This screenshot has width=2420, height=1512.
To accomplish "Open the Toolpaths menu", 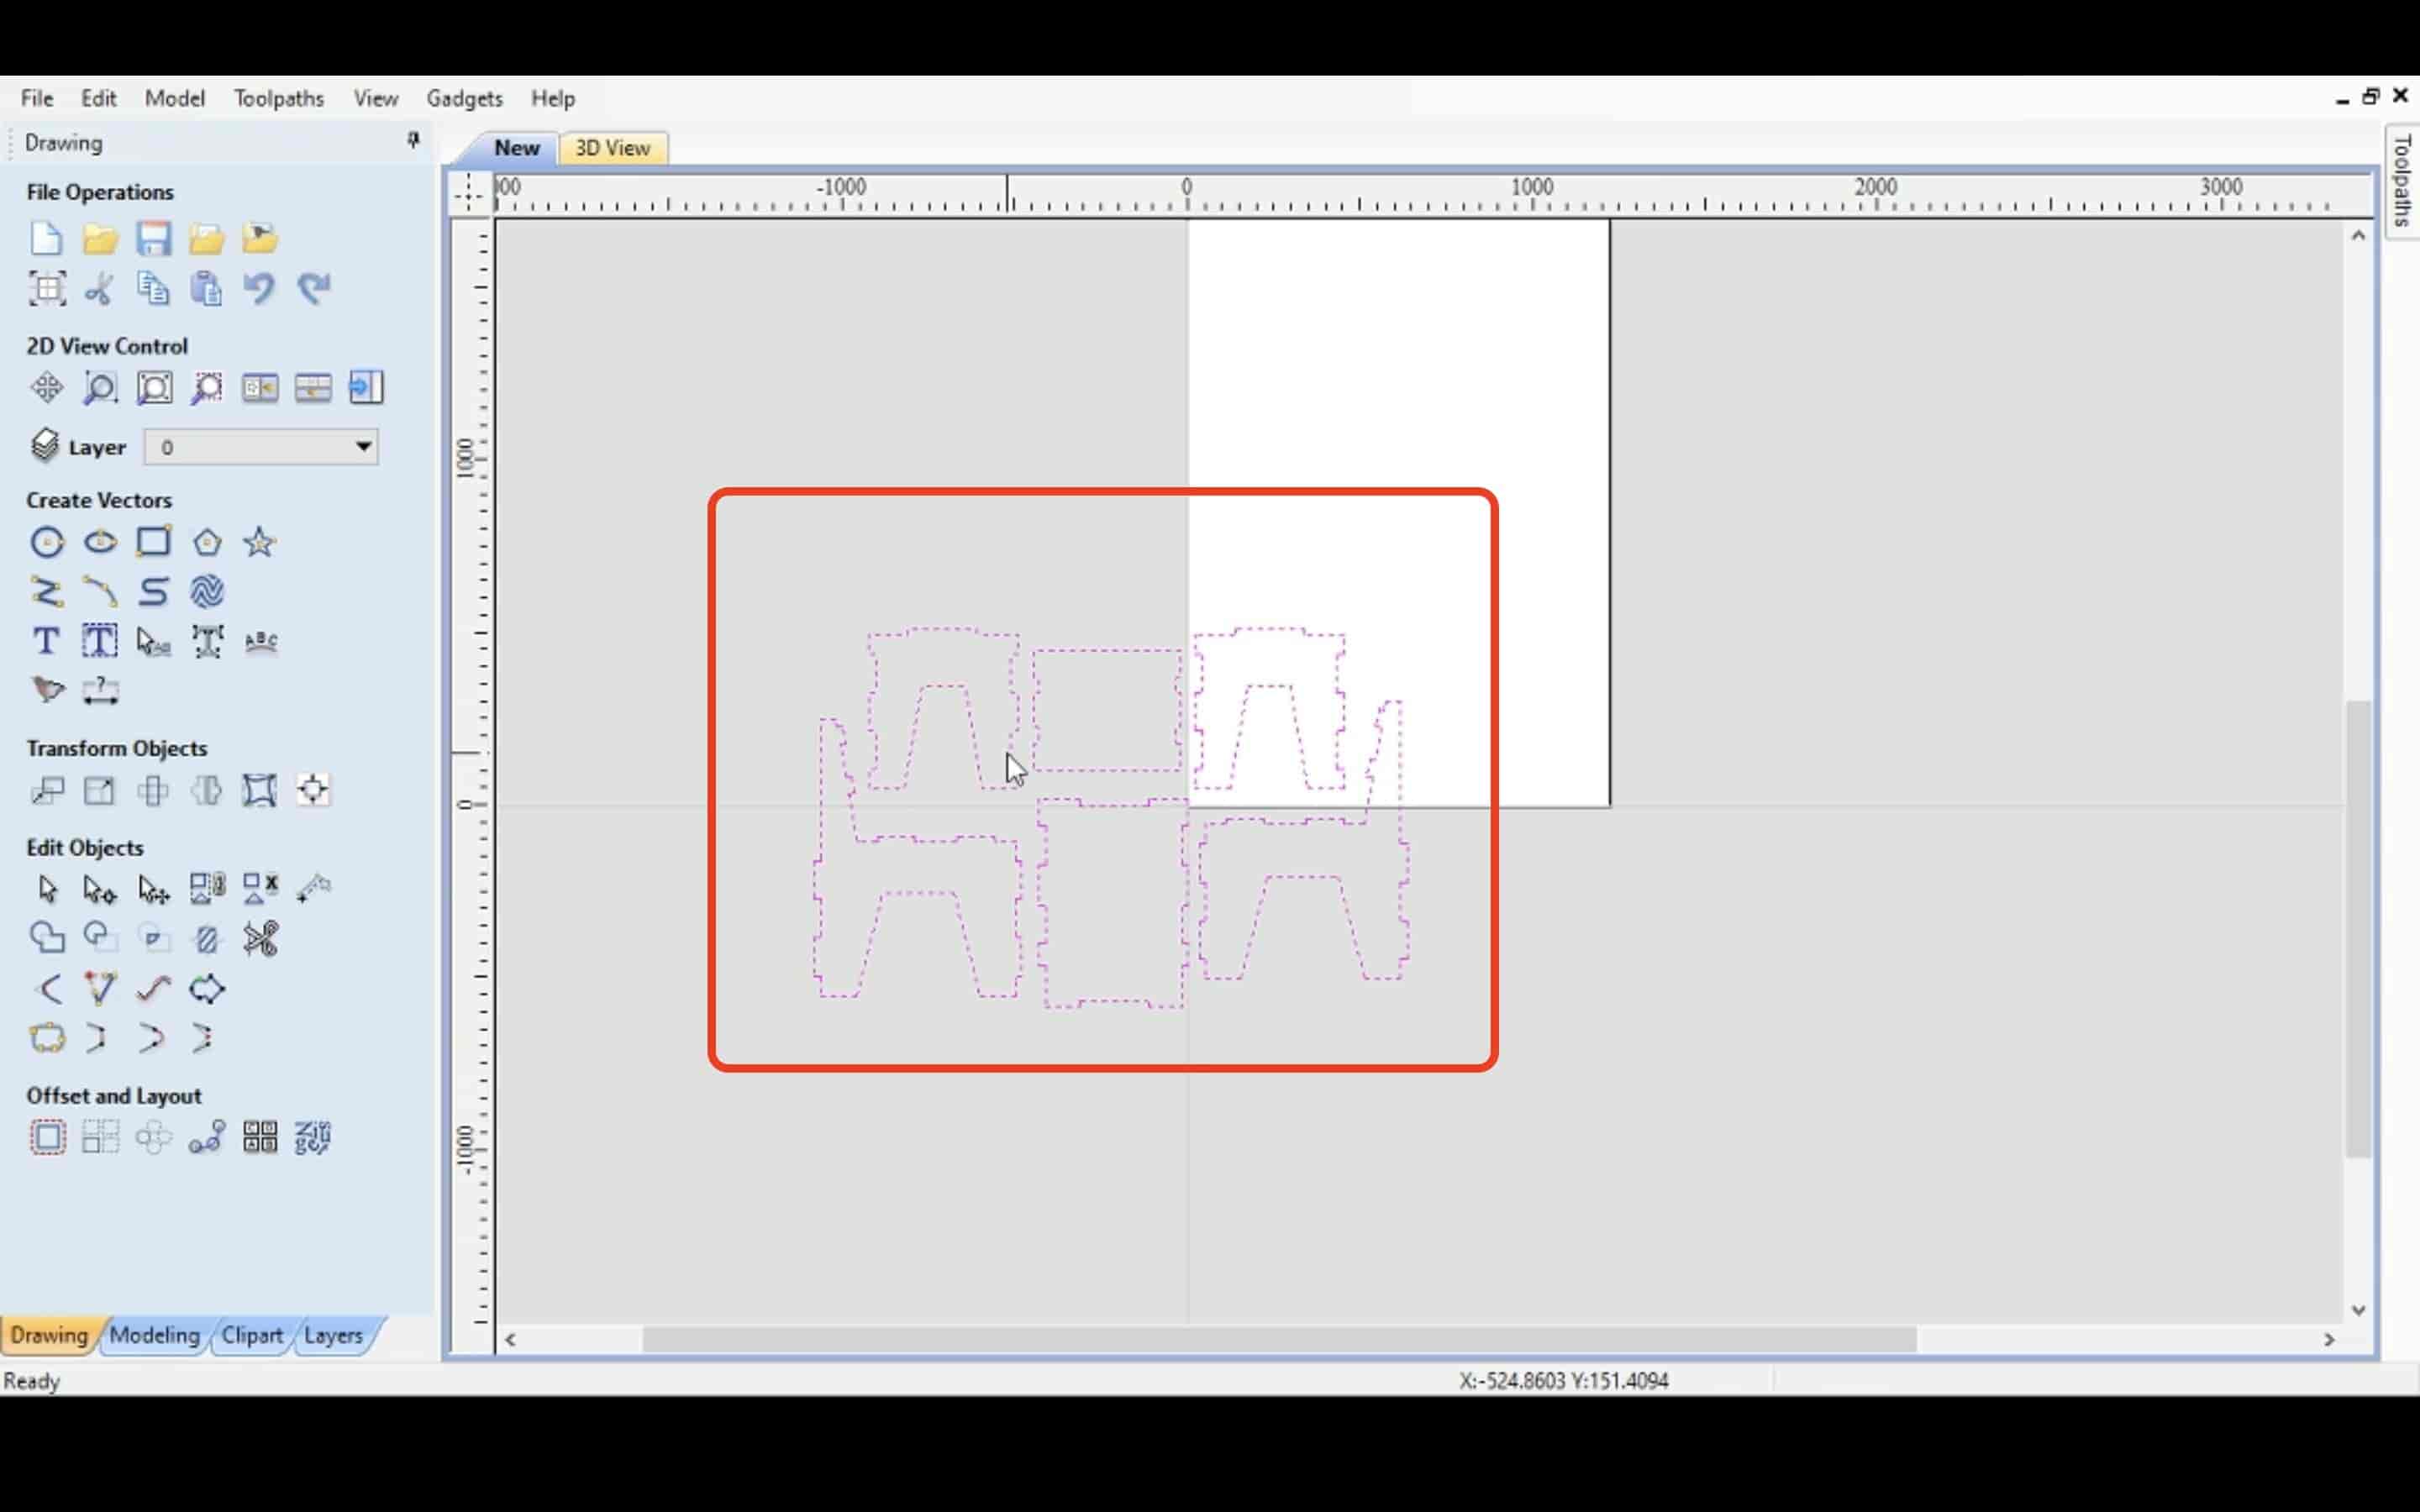I will pyautogui.click(x=279, y=97).
